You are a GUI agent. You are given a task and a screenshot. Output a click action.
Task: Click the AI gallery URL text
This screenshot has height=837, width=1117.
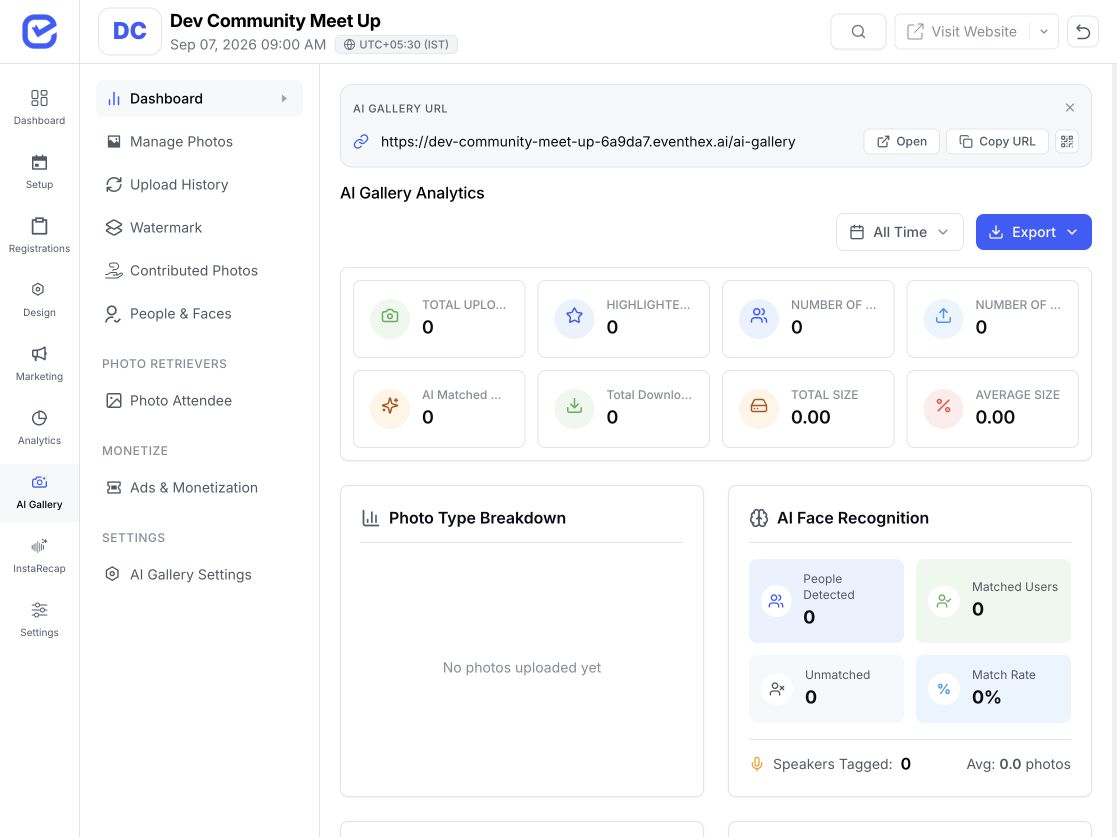click(x=588, y=142)
